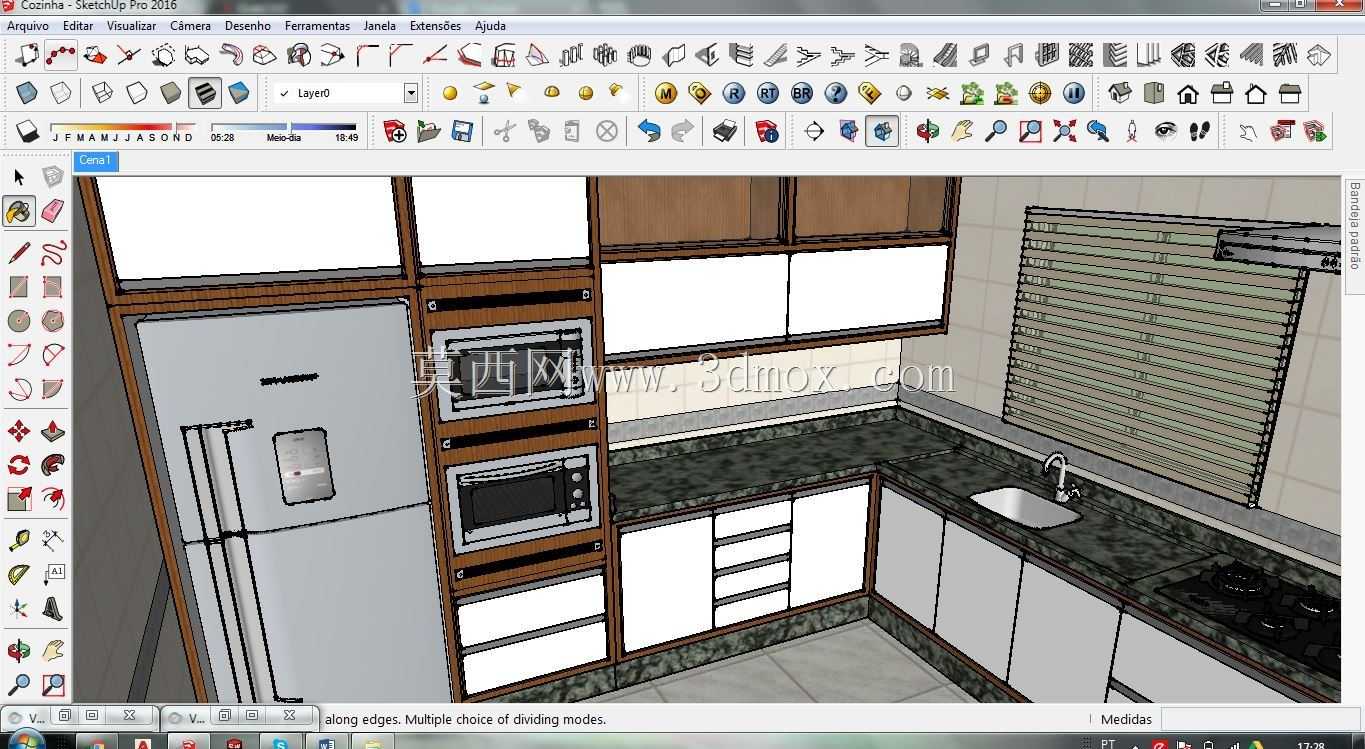Open the Ajuda menu

click(490, 26)
